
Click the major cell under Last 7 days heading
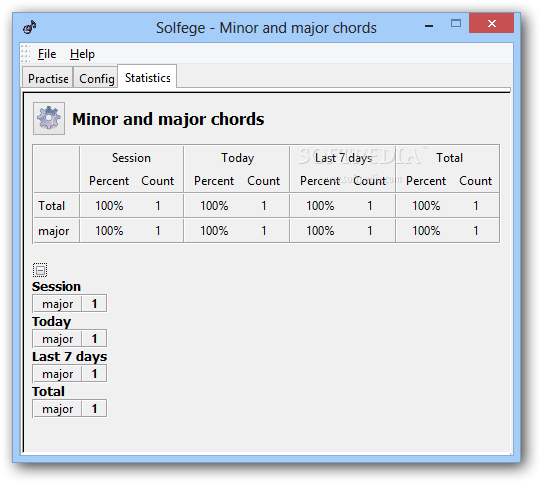point(57,374)
